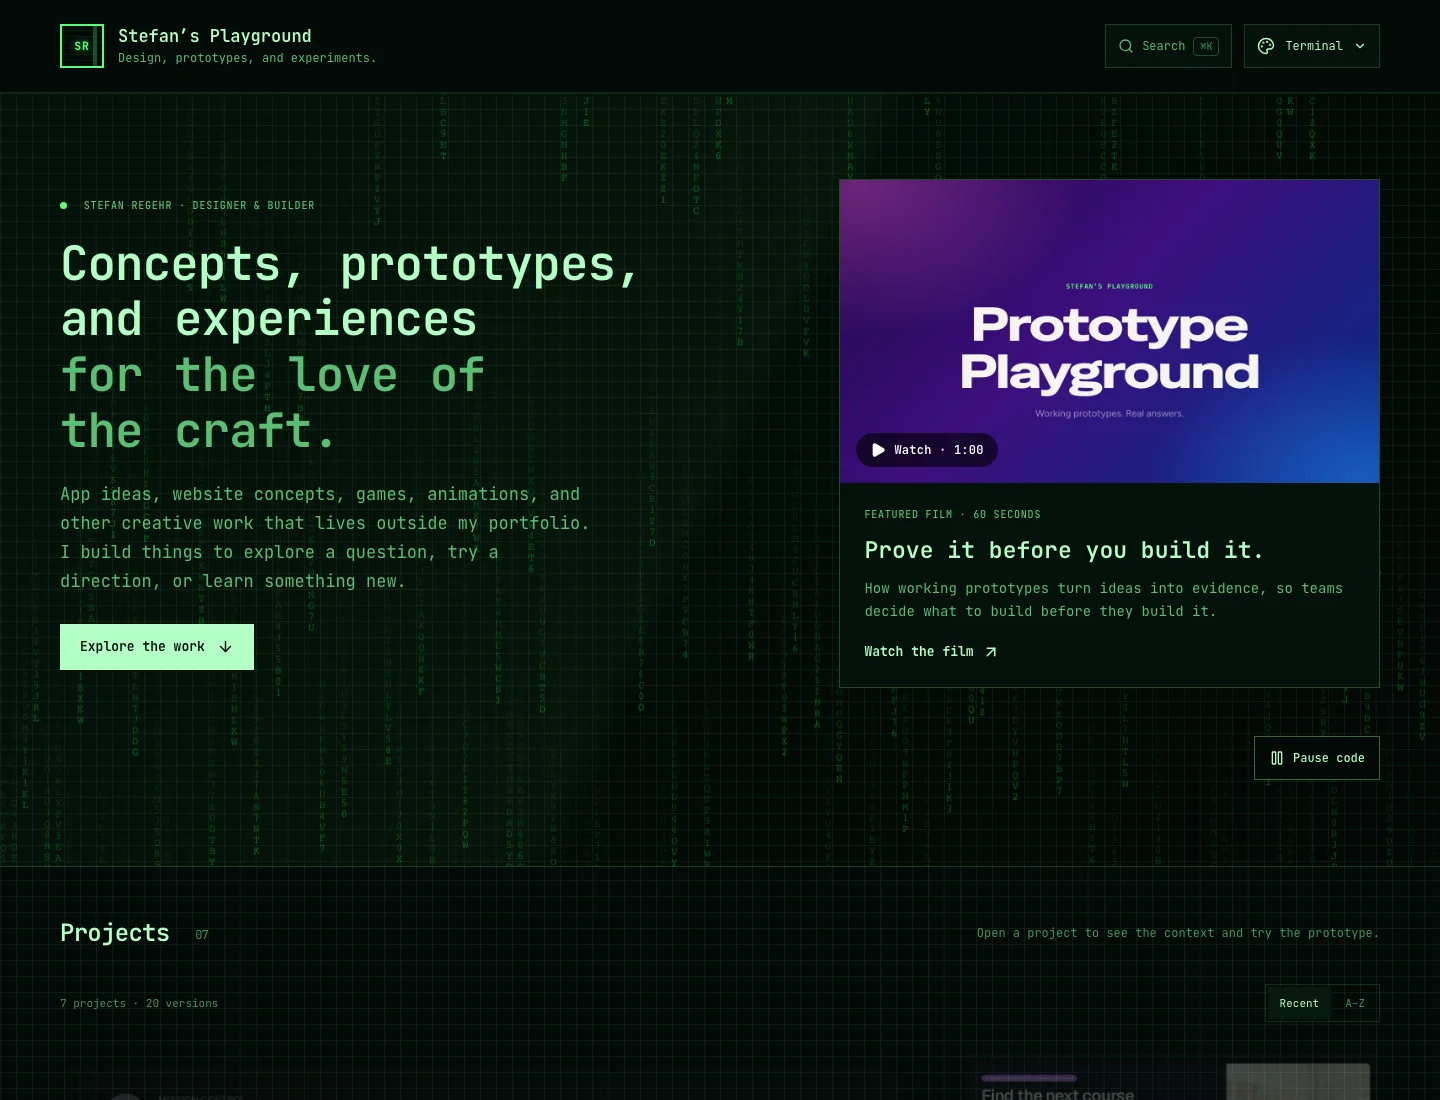
Task: Click the play triangle icon
Action: pyautogui.click(x=878, y=450)
